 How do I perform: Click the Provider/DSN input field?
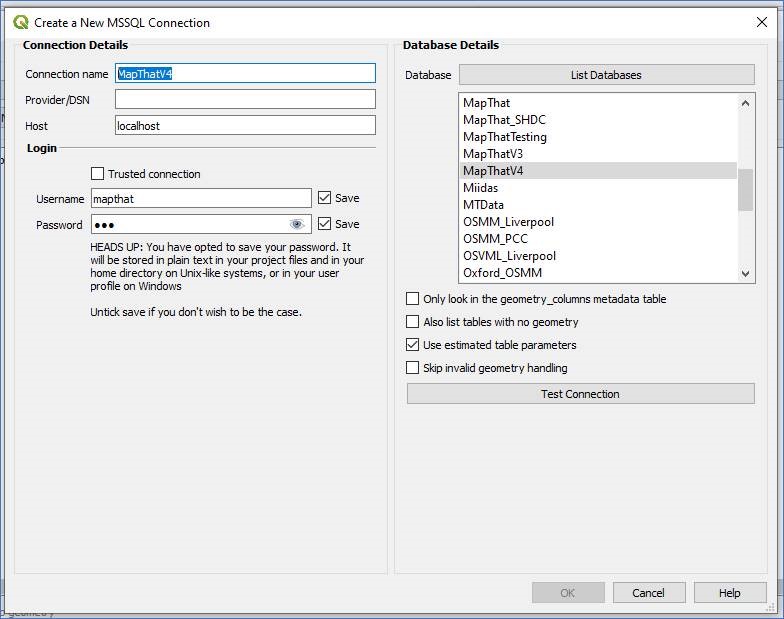click(x=246, y=99)
